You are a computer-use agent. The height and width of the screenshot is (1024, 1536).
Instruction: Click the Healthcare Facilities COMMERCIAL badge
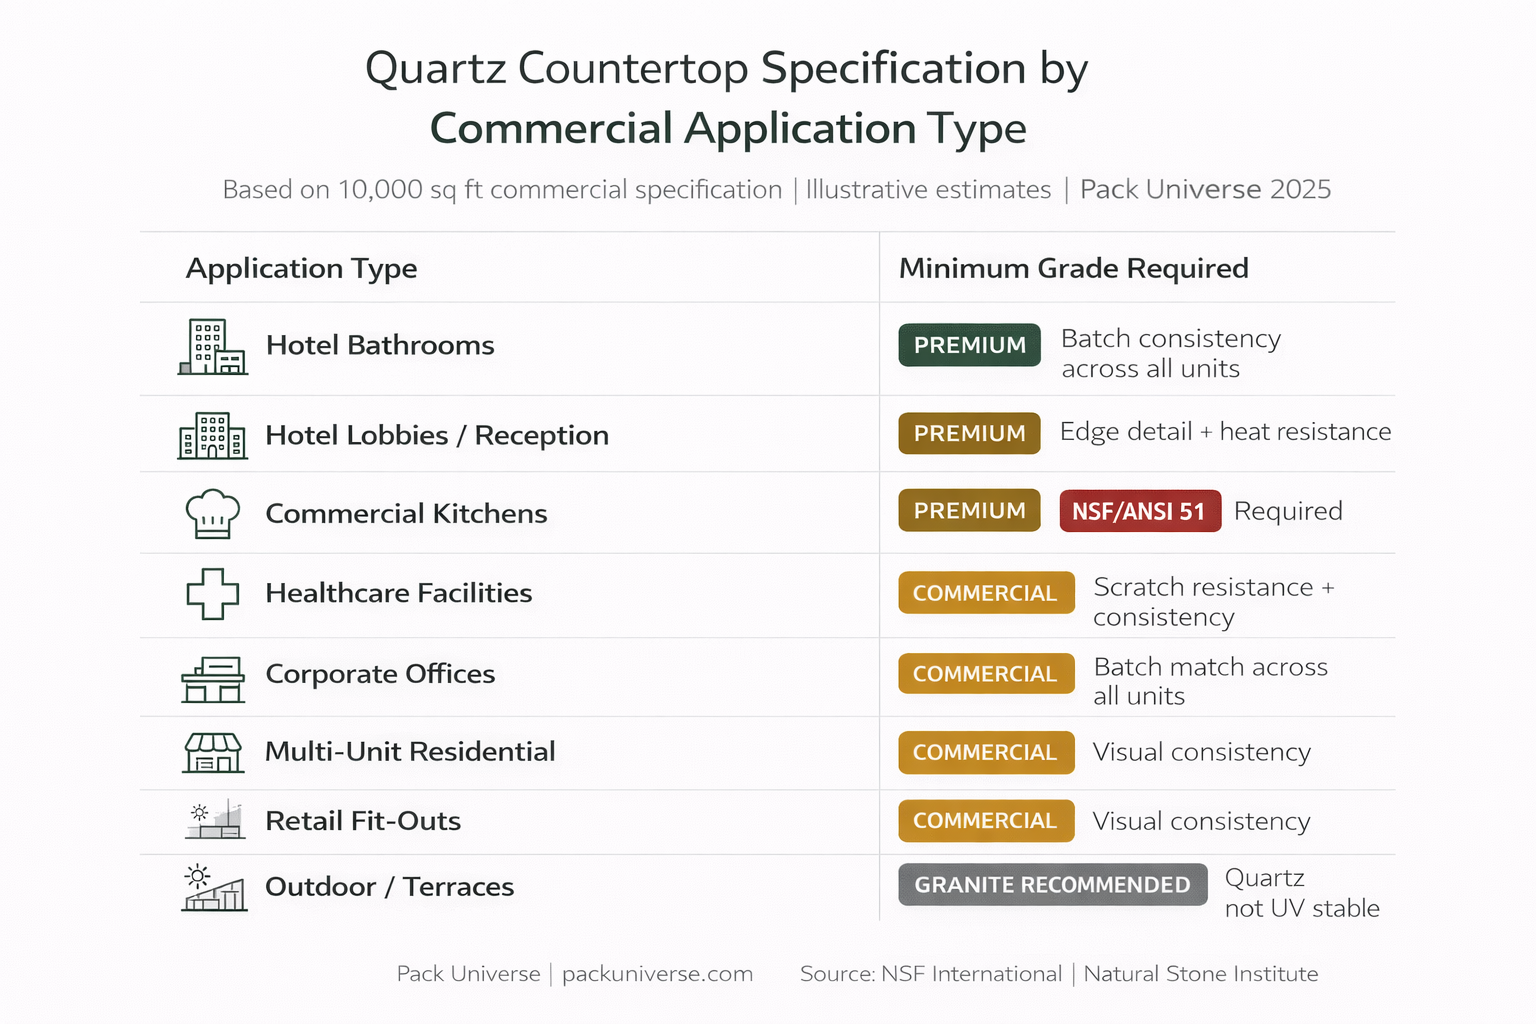(985, 593)
